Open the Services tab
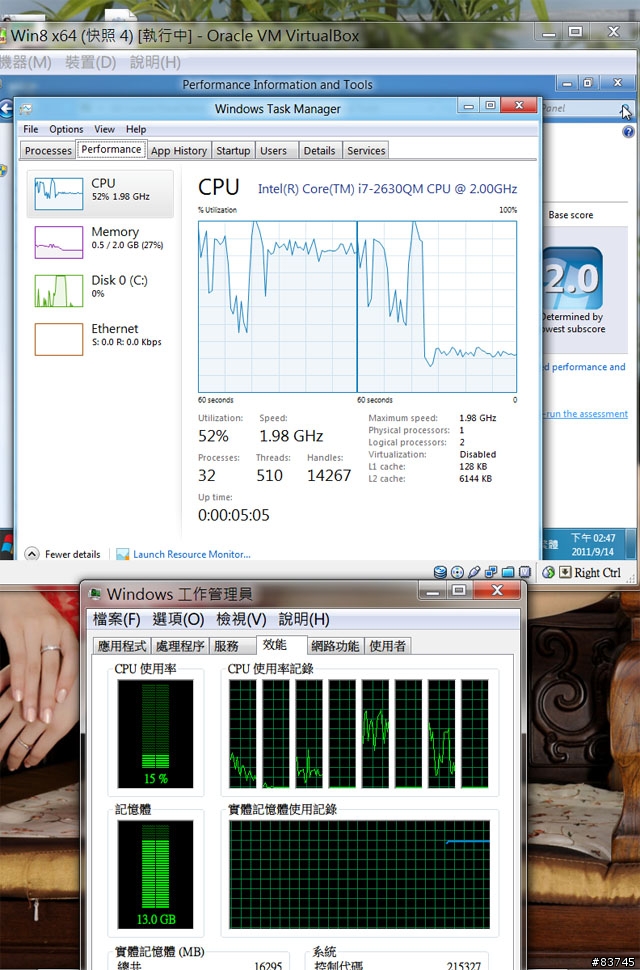Viewport: 640px width, 970px height. point(366,150)
